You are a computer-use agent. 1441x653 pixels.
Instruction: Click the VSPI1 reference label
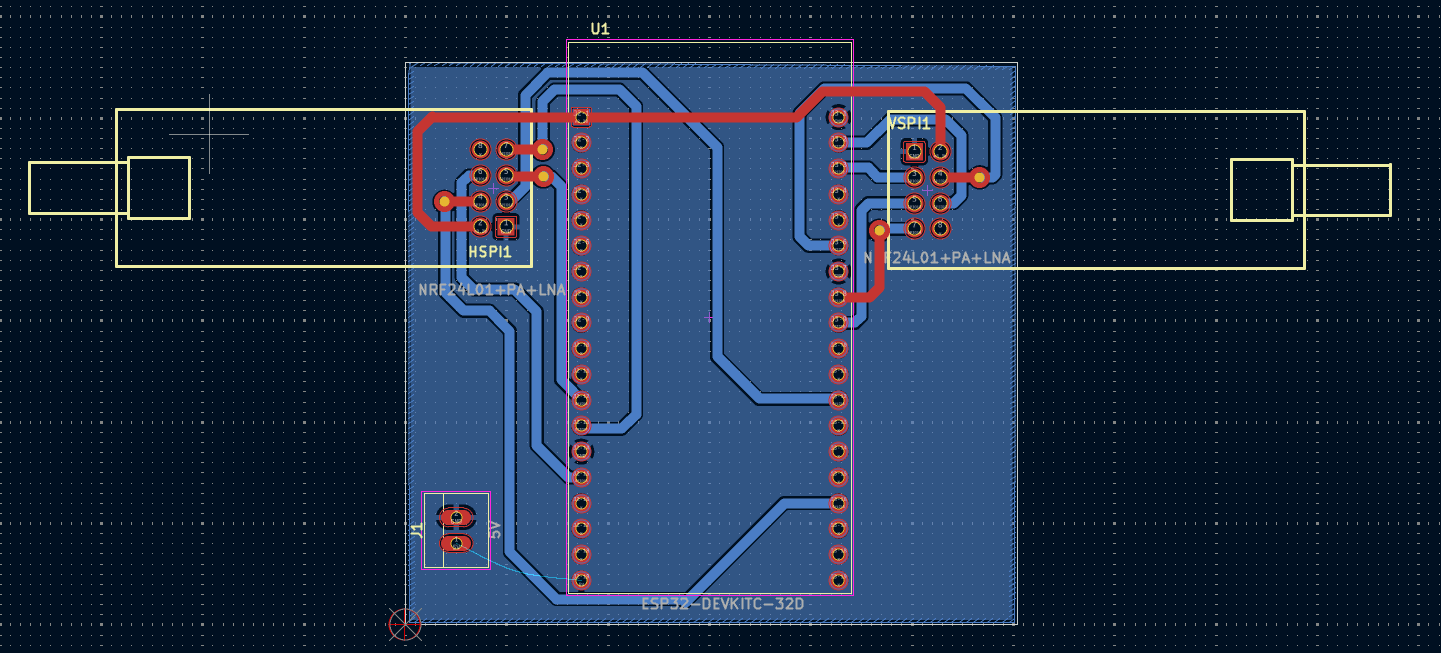click(x=909, y=124)
